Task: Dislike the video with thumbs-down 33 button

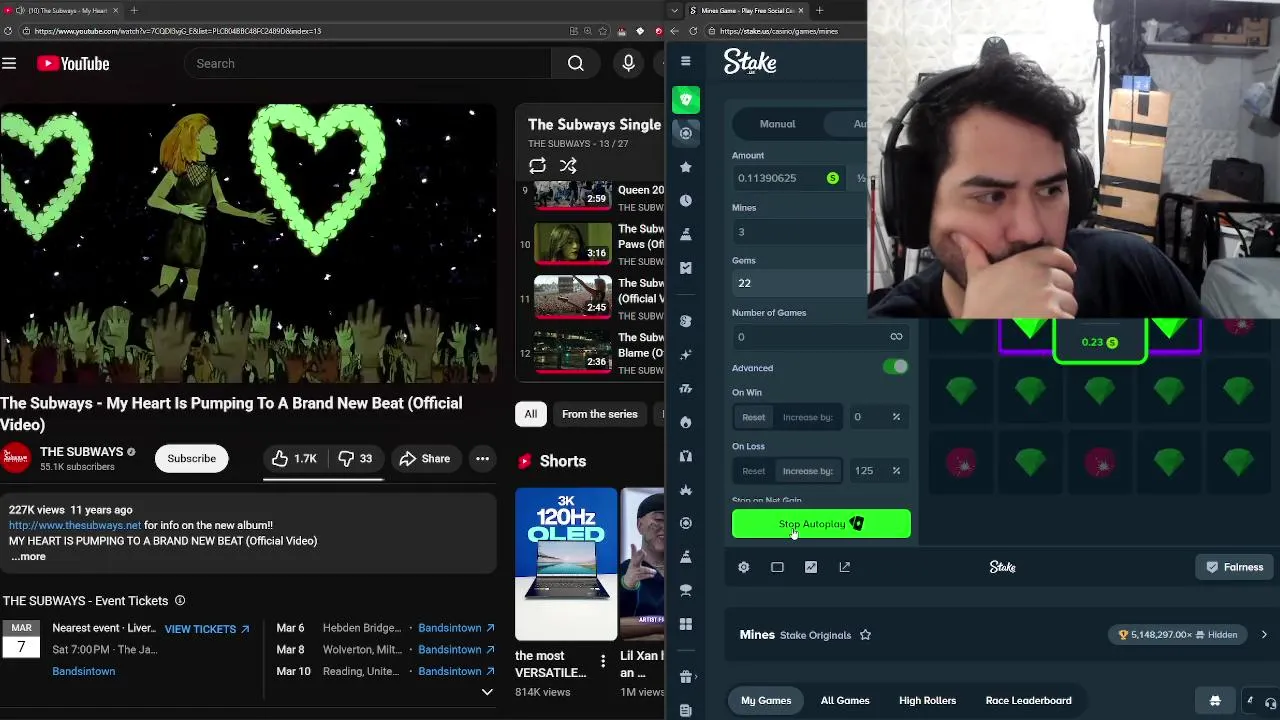Action: click(355, 458)
